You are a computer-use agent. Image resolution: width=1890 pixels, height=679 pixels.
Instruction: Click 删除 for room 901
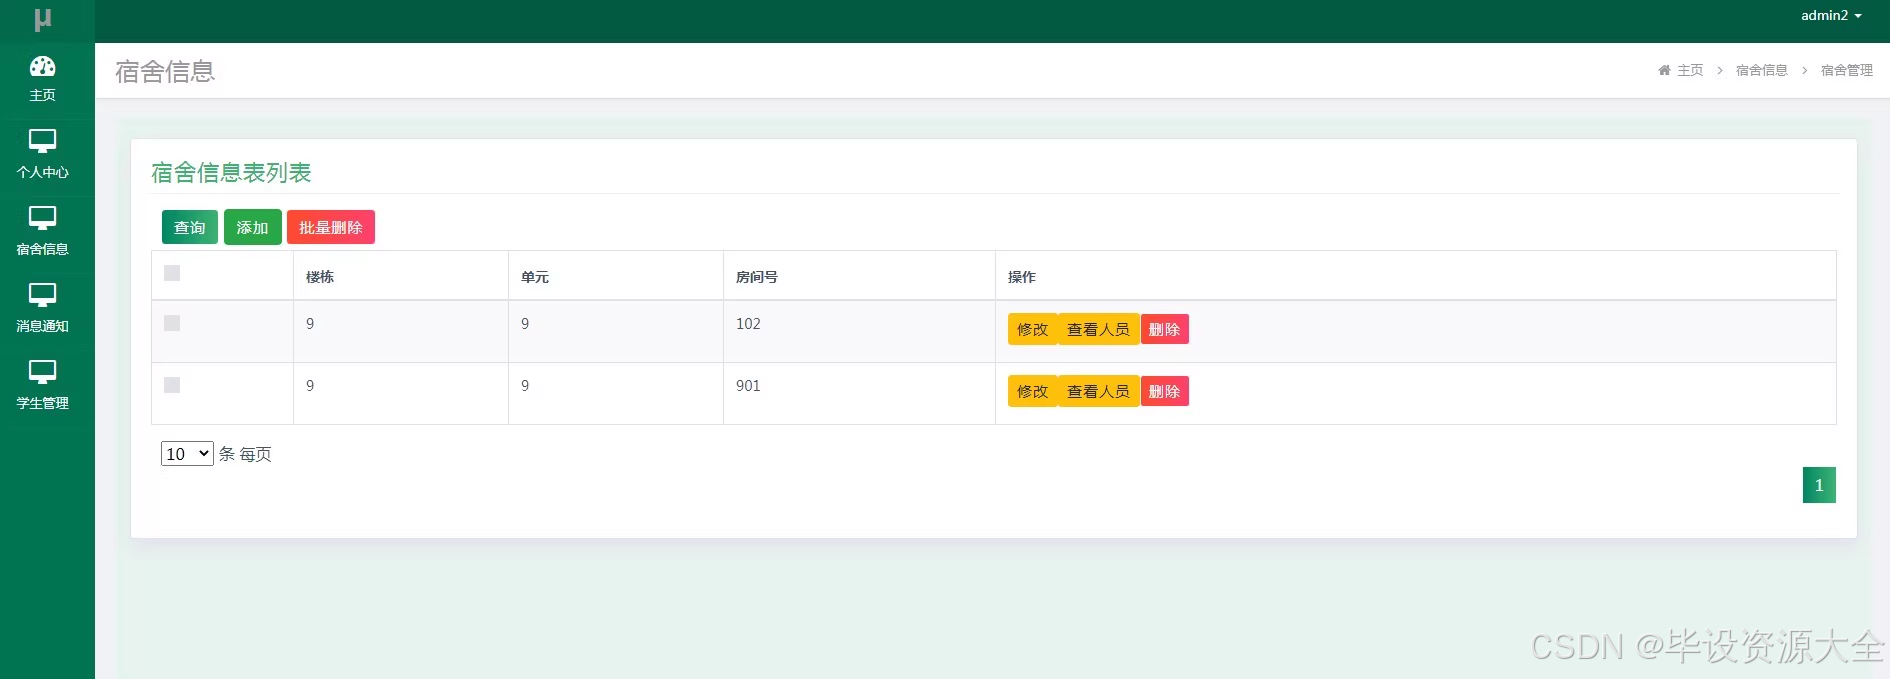1164,391
